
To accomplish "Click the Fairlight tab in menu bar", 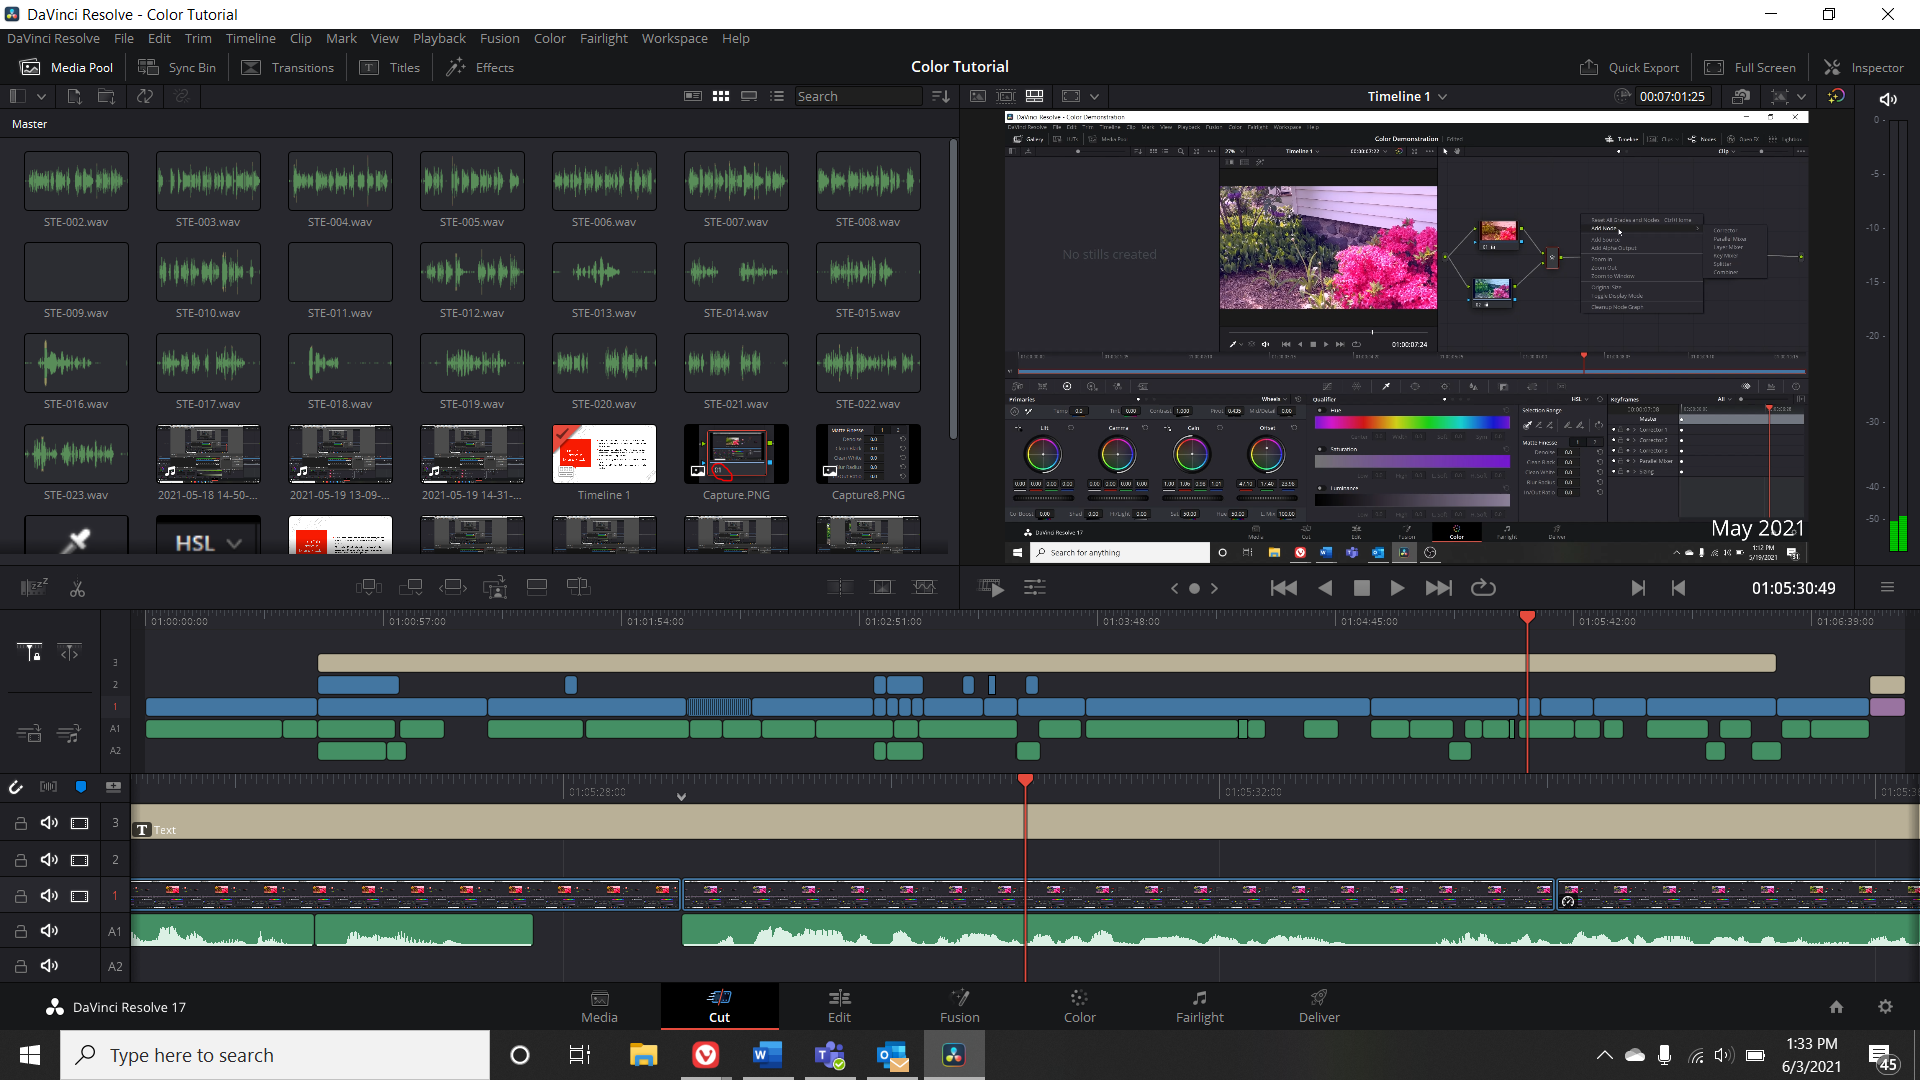I will [600, 38].
